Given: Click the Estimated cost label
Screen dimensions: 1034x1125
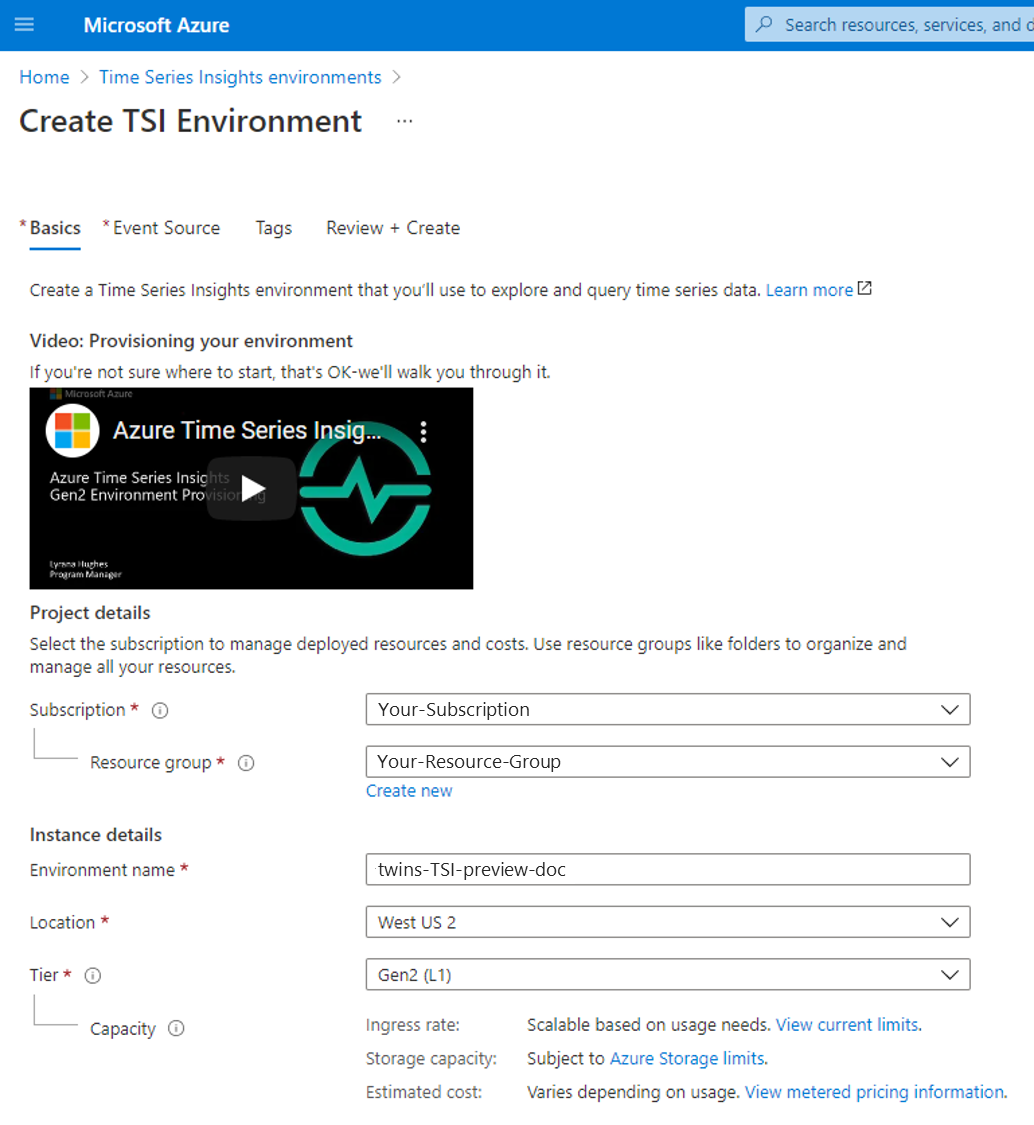Looking at the screenshot, I should coord(424,1092).
